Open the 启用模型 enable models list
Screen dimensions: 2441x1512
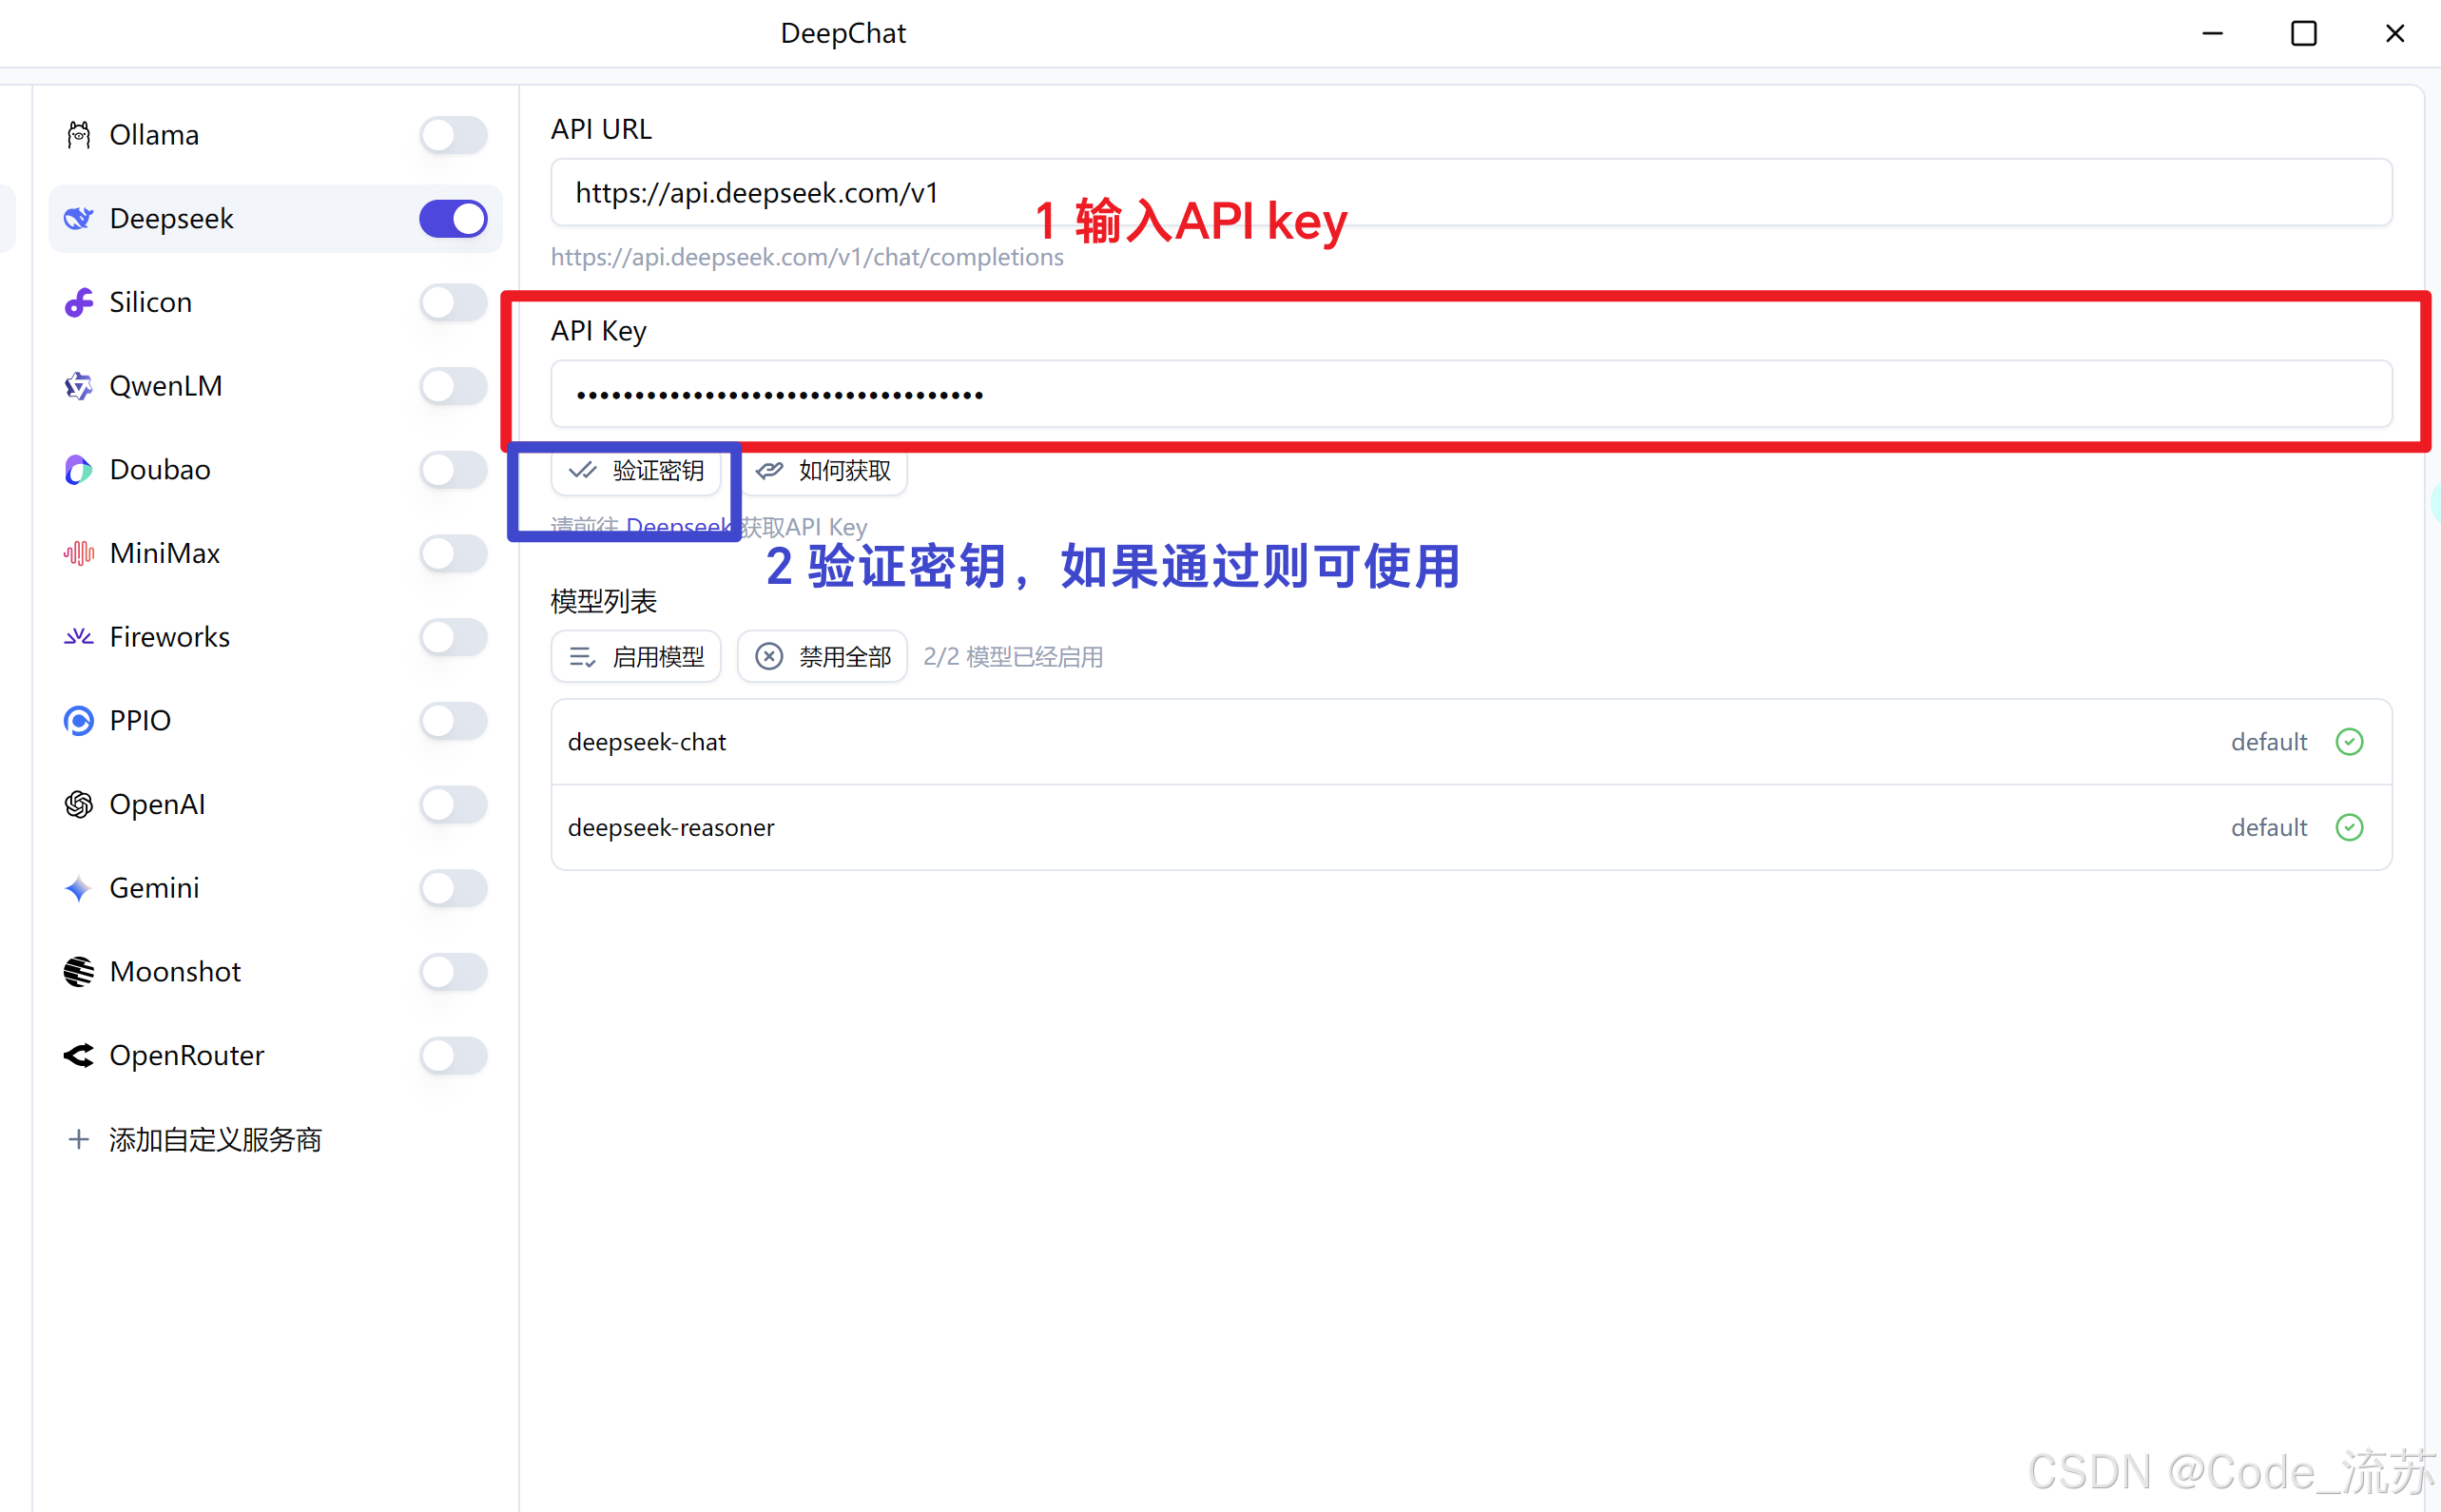tap(636, 657)
